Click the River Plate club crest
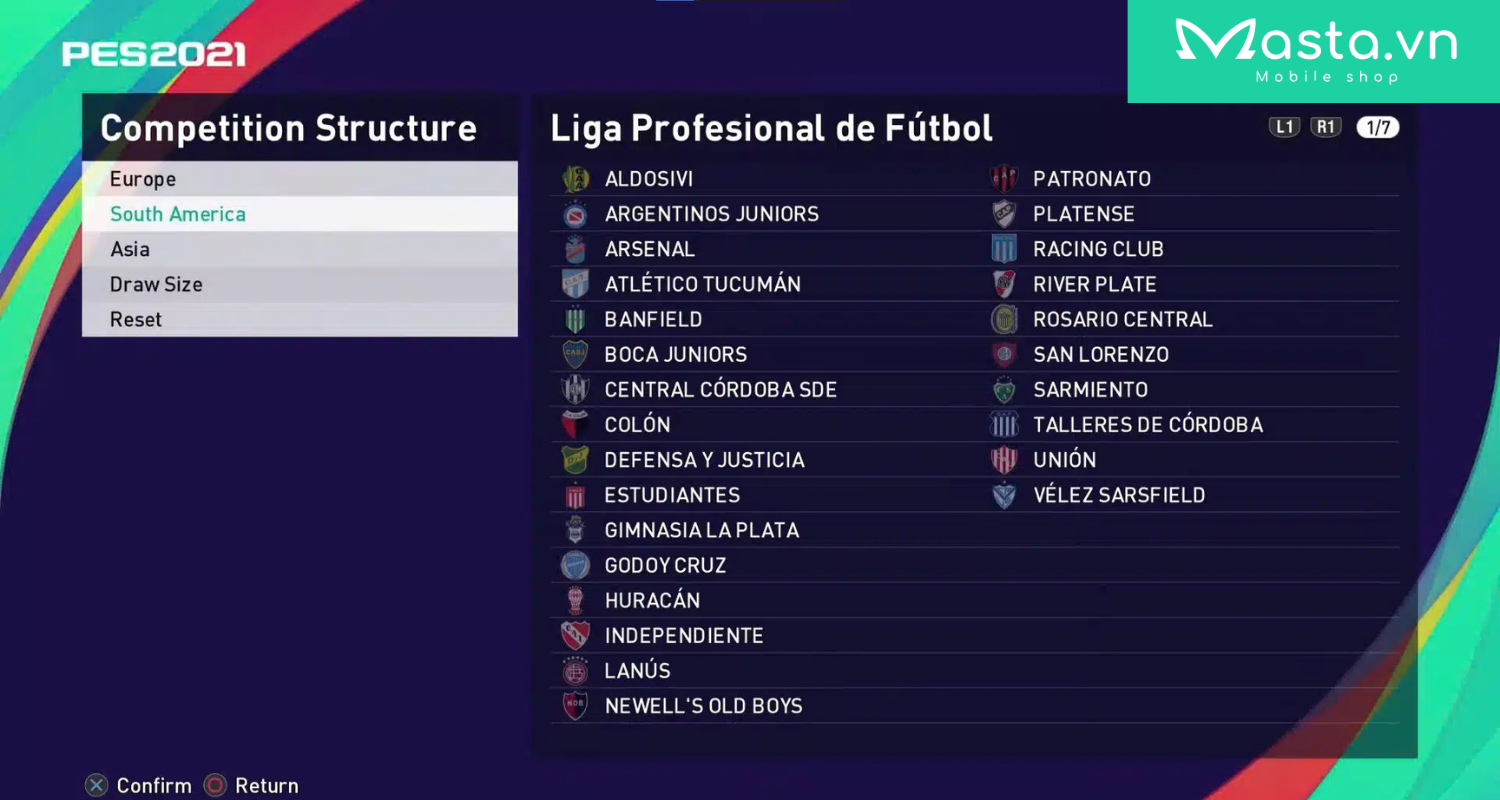The height and width of the screenshot is (800, 1500). 1004,284
